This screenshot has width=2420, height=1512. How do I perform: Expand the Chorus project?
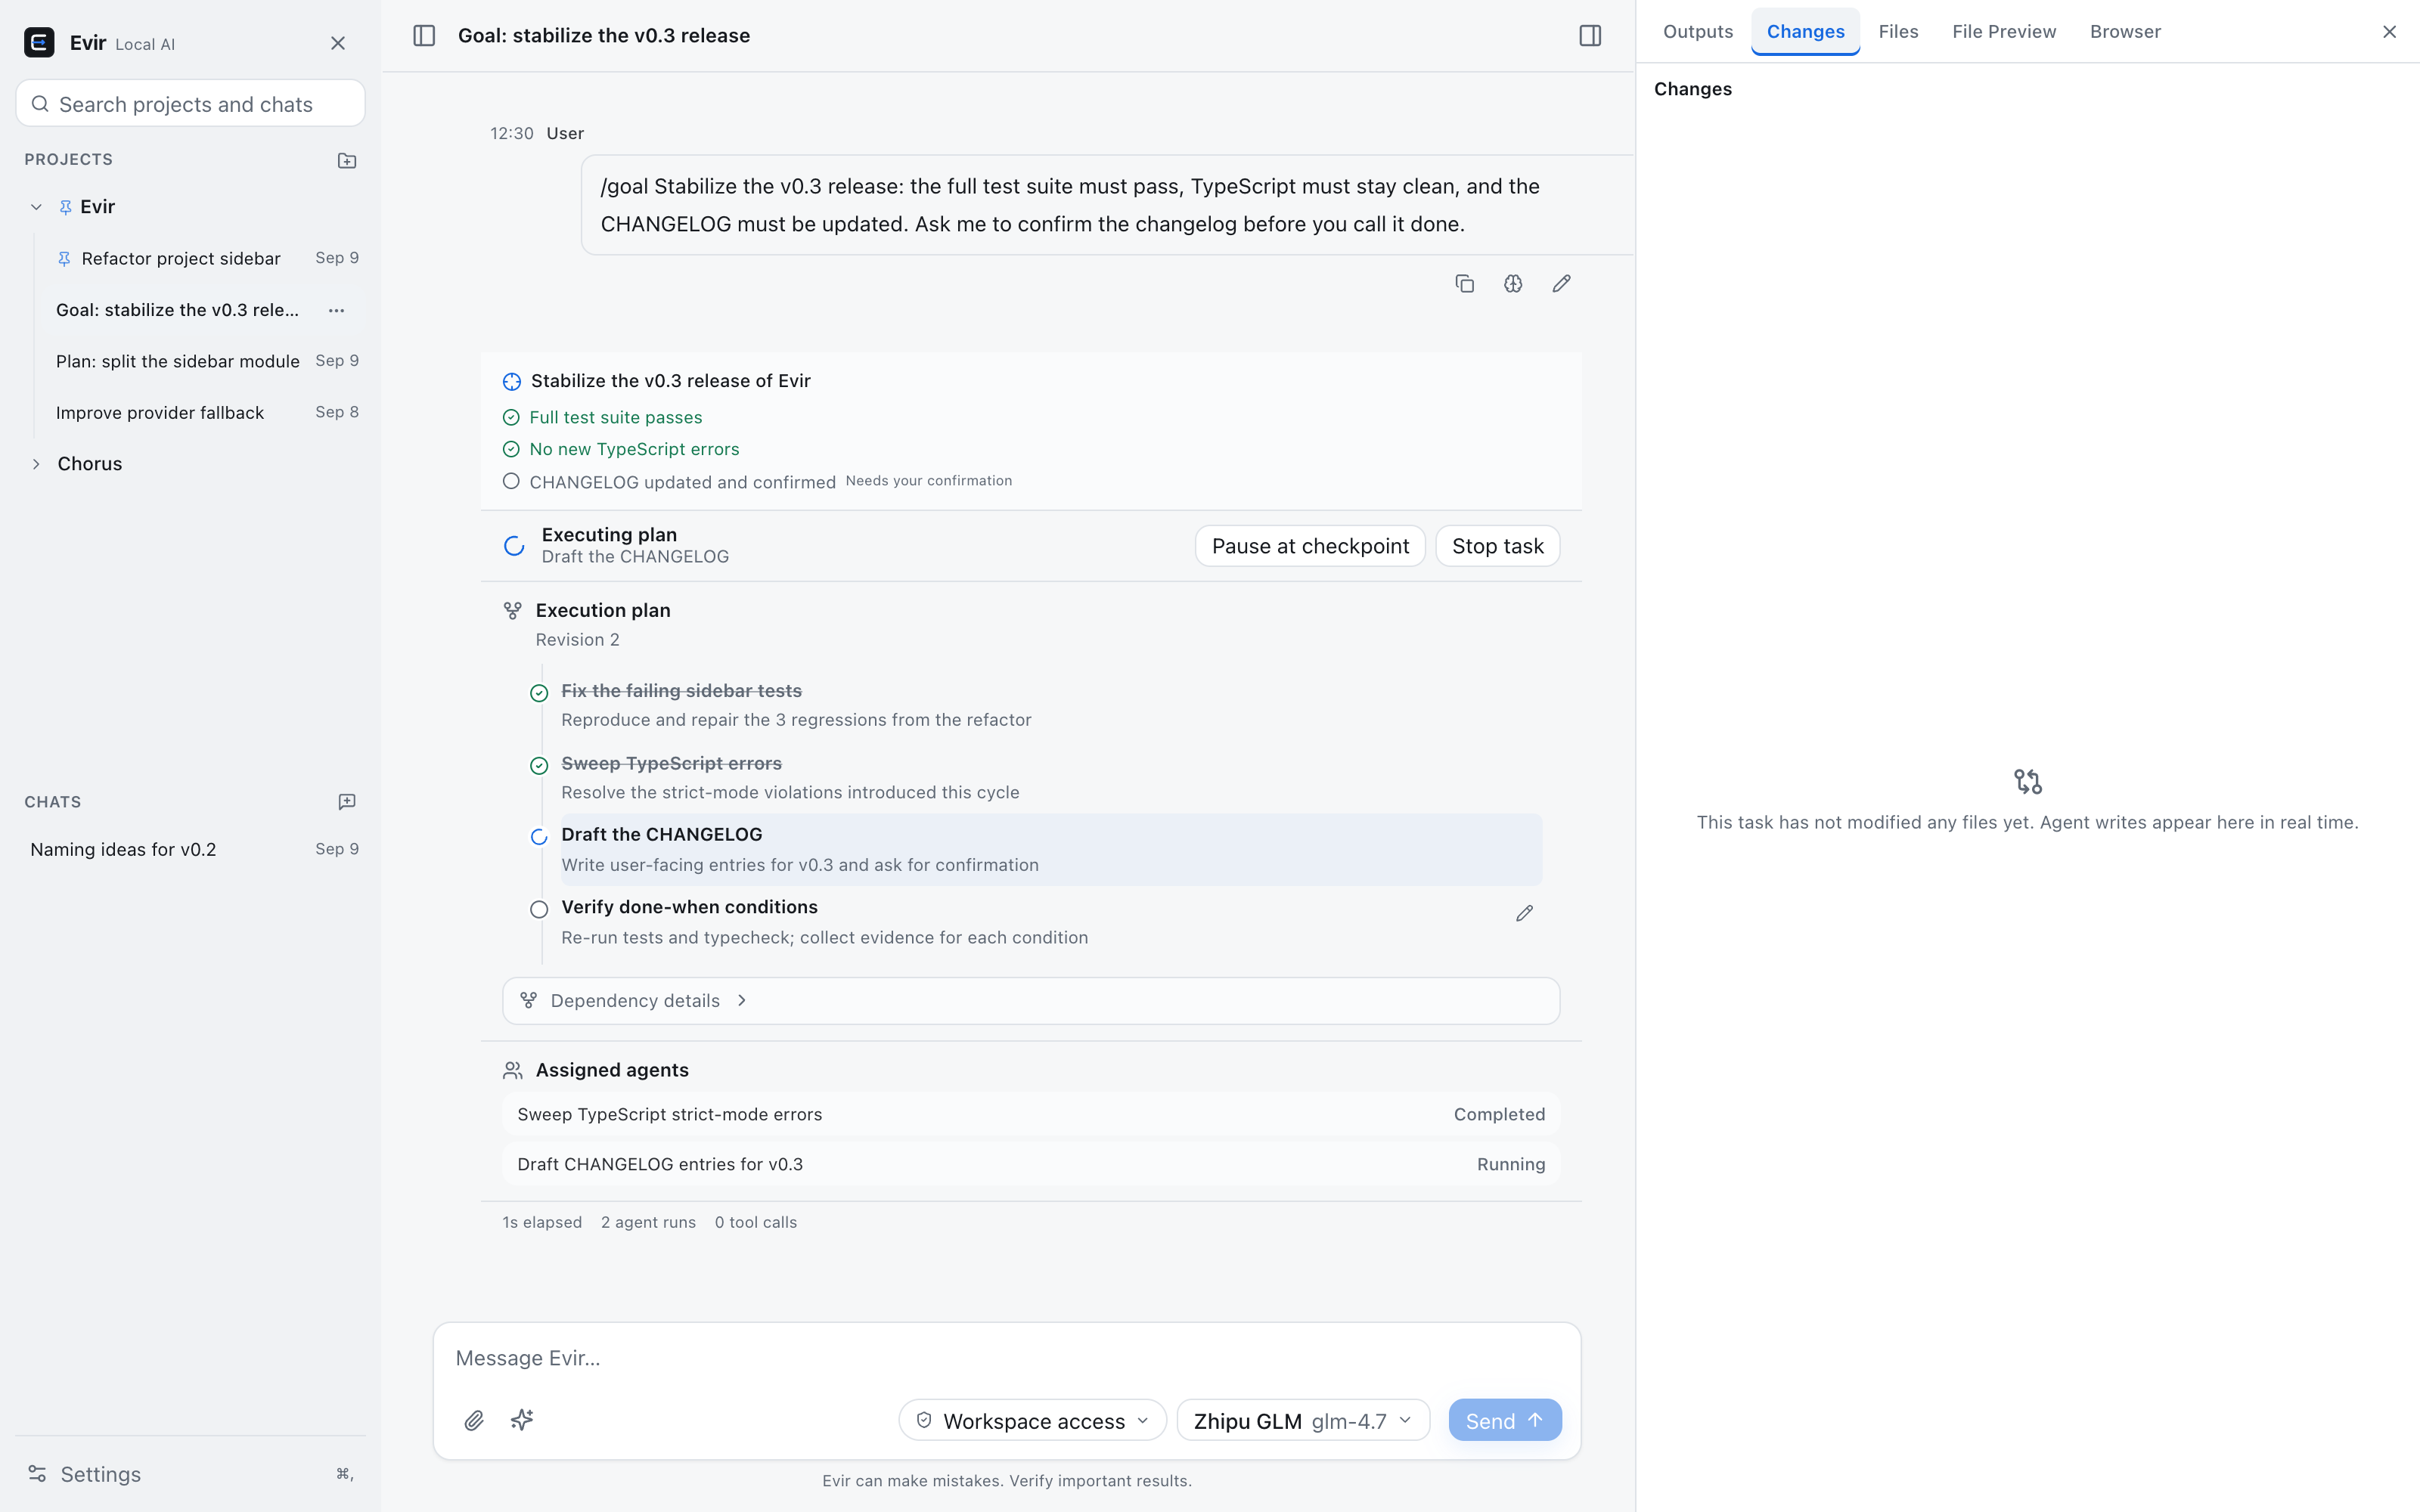click(36, 464)
